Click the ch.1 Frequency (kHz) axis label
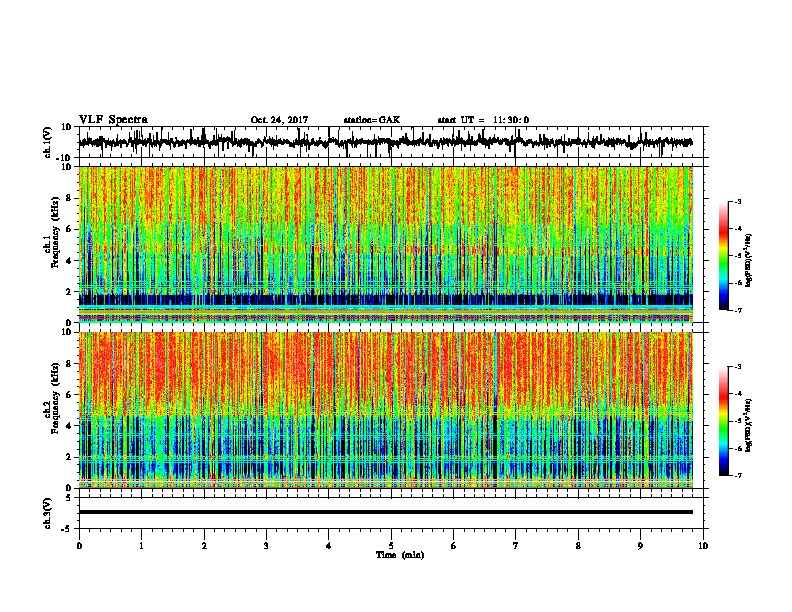This screenshot has height=612, width=792. tap(51, 232)
